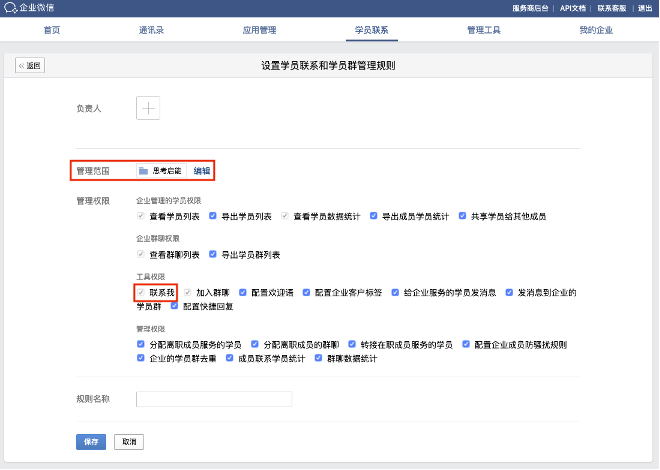This screenshot has height=470, width=660.
Task: Click the 思考启能 folder icon
Action: pos(144,171)
